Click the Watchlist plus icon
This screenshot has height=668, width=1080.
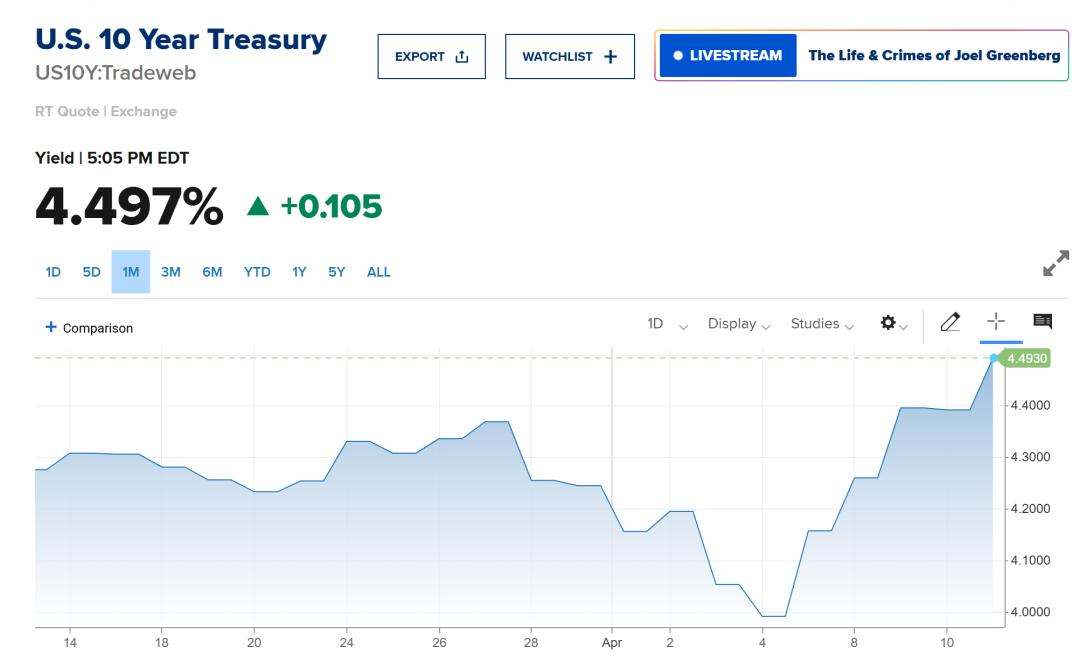click(611, 57)
